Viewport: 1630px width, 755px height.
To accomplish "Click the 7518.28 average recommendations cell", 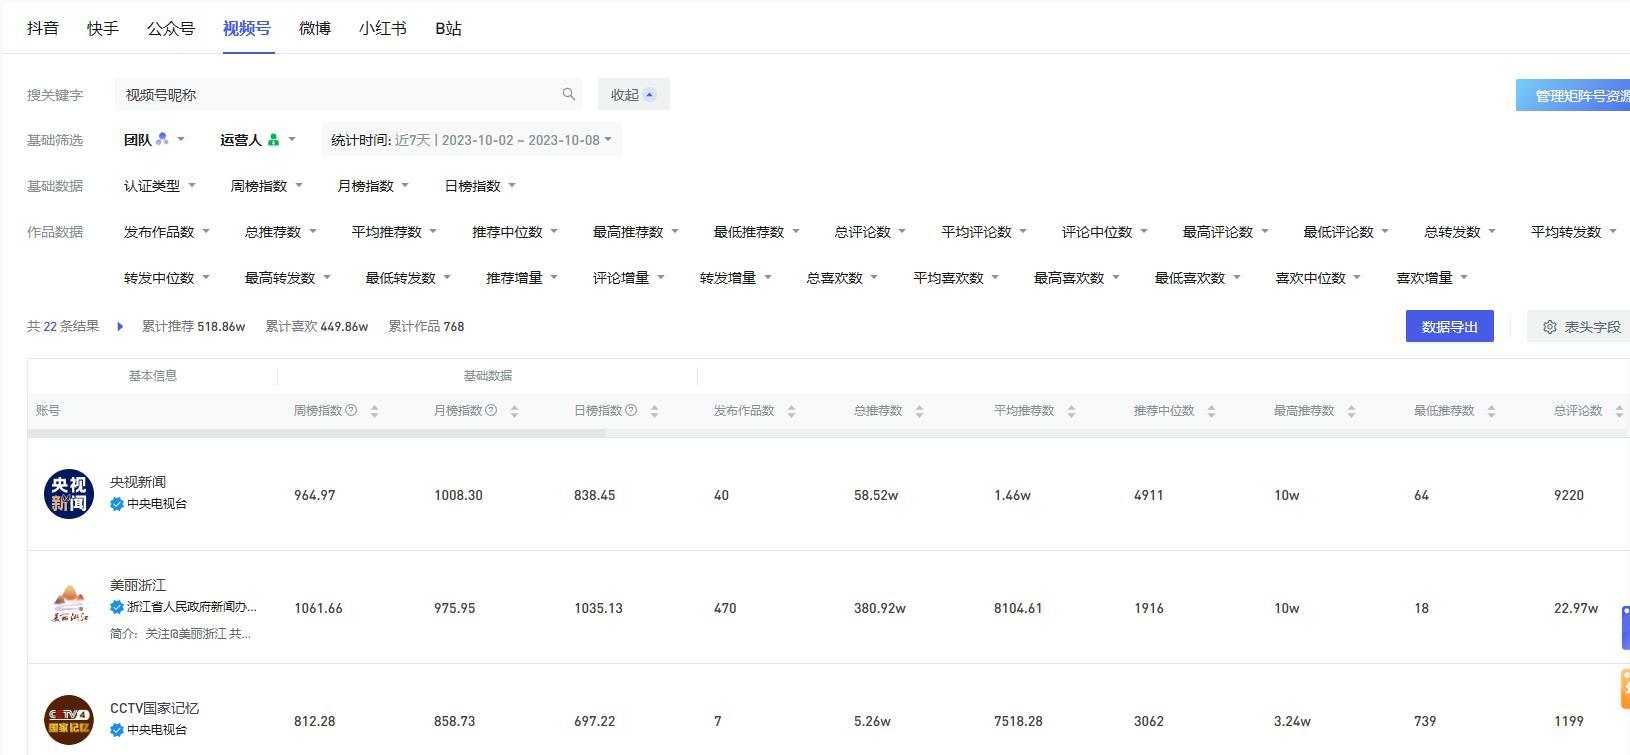I will 1018,721.
